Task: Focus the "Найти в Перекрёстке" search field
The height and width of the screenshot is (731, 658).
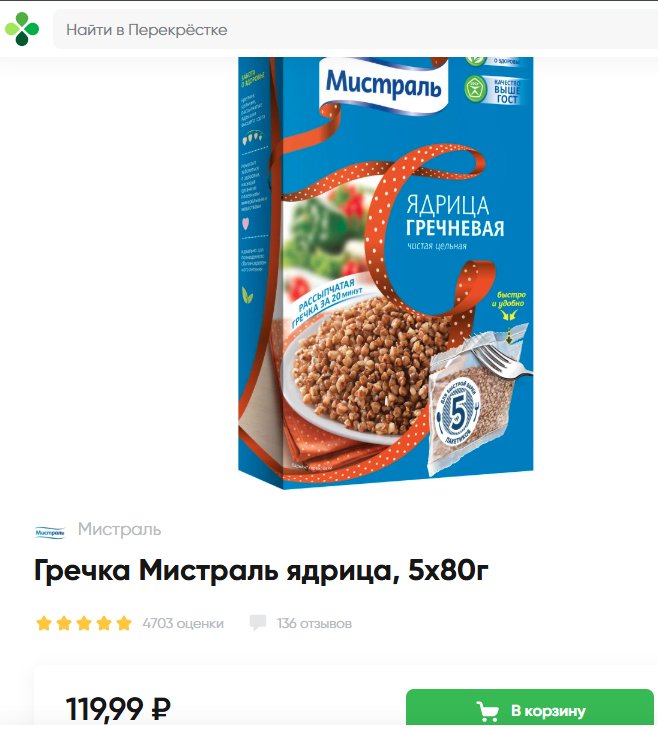Action: click(355, 29)
